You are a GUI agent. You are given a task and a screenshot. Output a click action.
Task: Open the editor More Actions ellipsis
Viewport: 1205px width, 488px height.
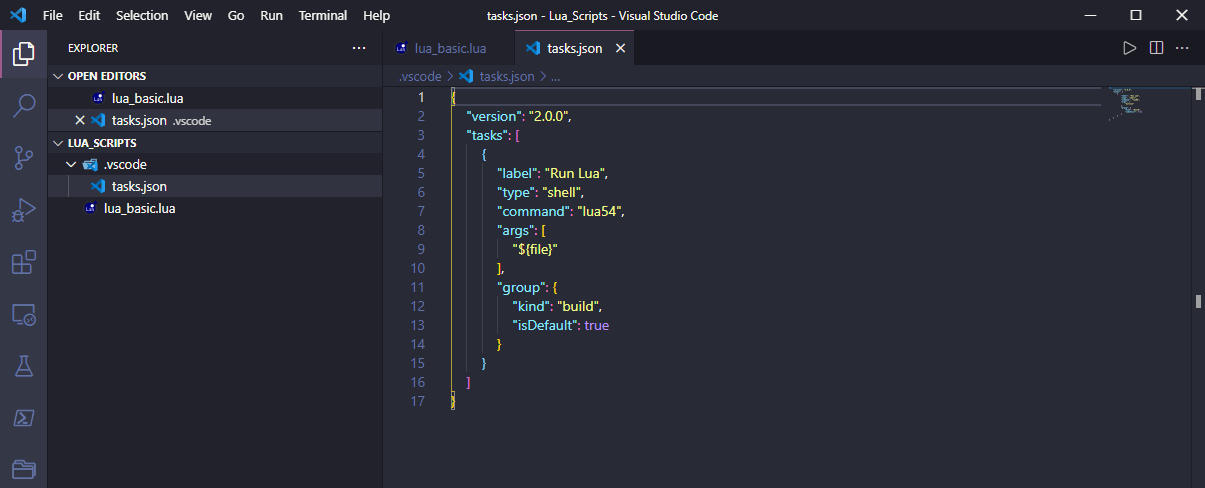coord(1182,47)
